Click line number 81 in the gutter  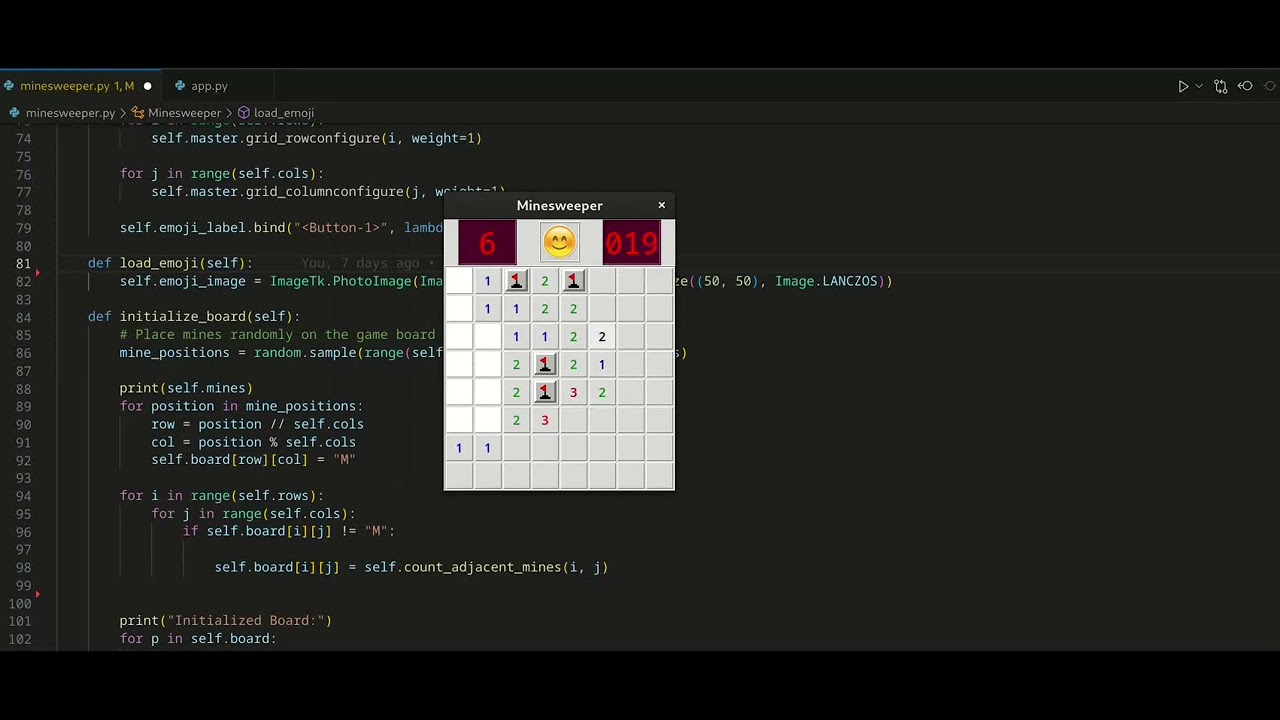23,263
